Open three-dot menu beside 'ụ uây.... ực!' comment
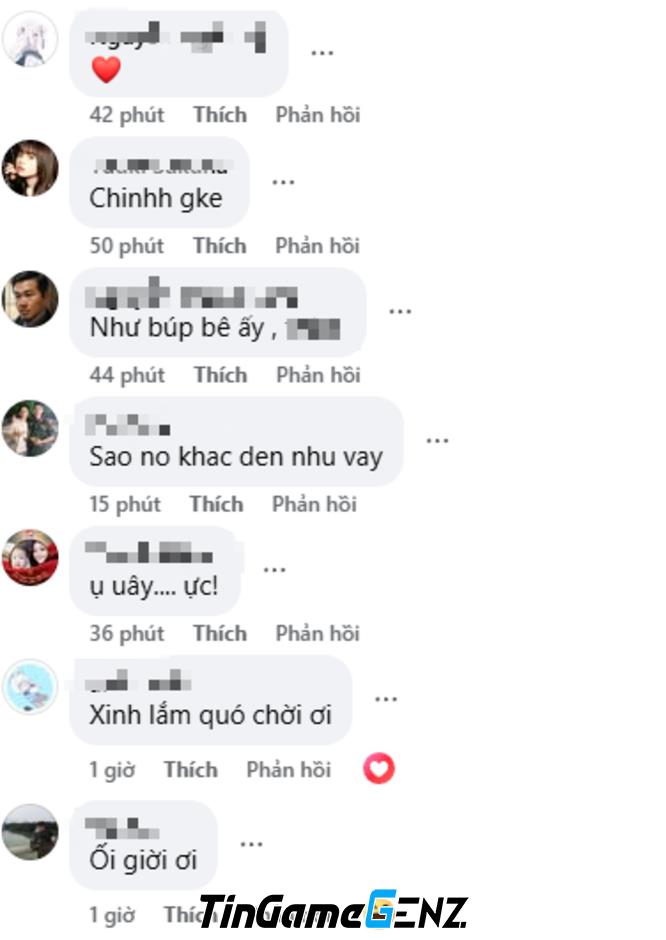Image resolution: width=666 pixels, height=940 pixels. point(275,570)
